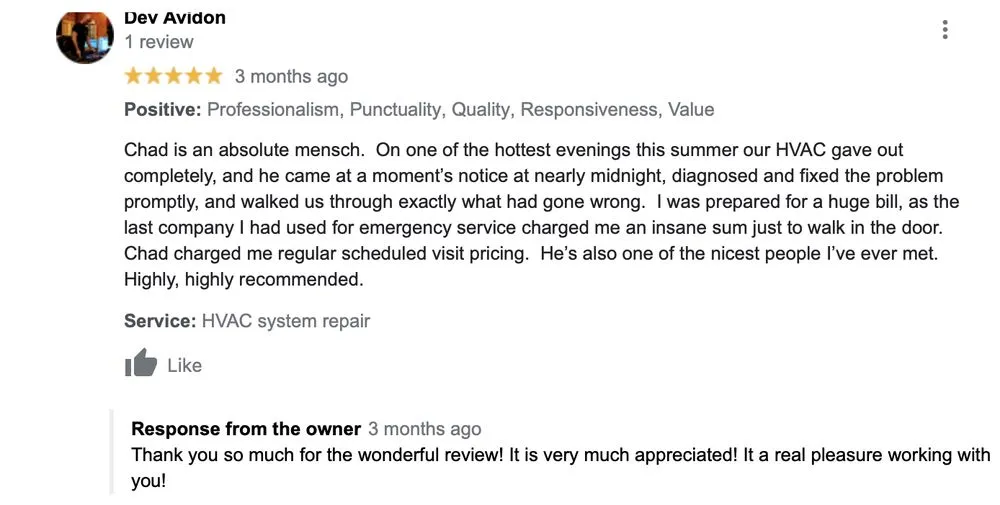Click the thumbs-up Like icon
The width and height of the screenshot is (1000, 505).
point(141,364)
